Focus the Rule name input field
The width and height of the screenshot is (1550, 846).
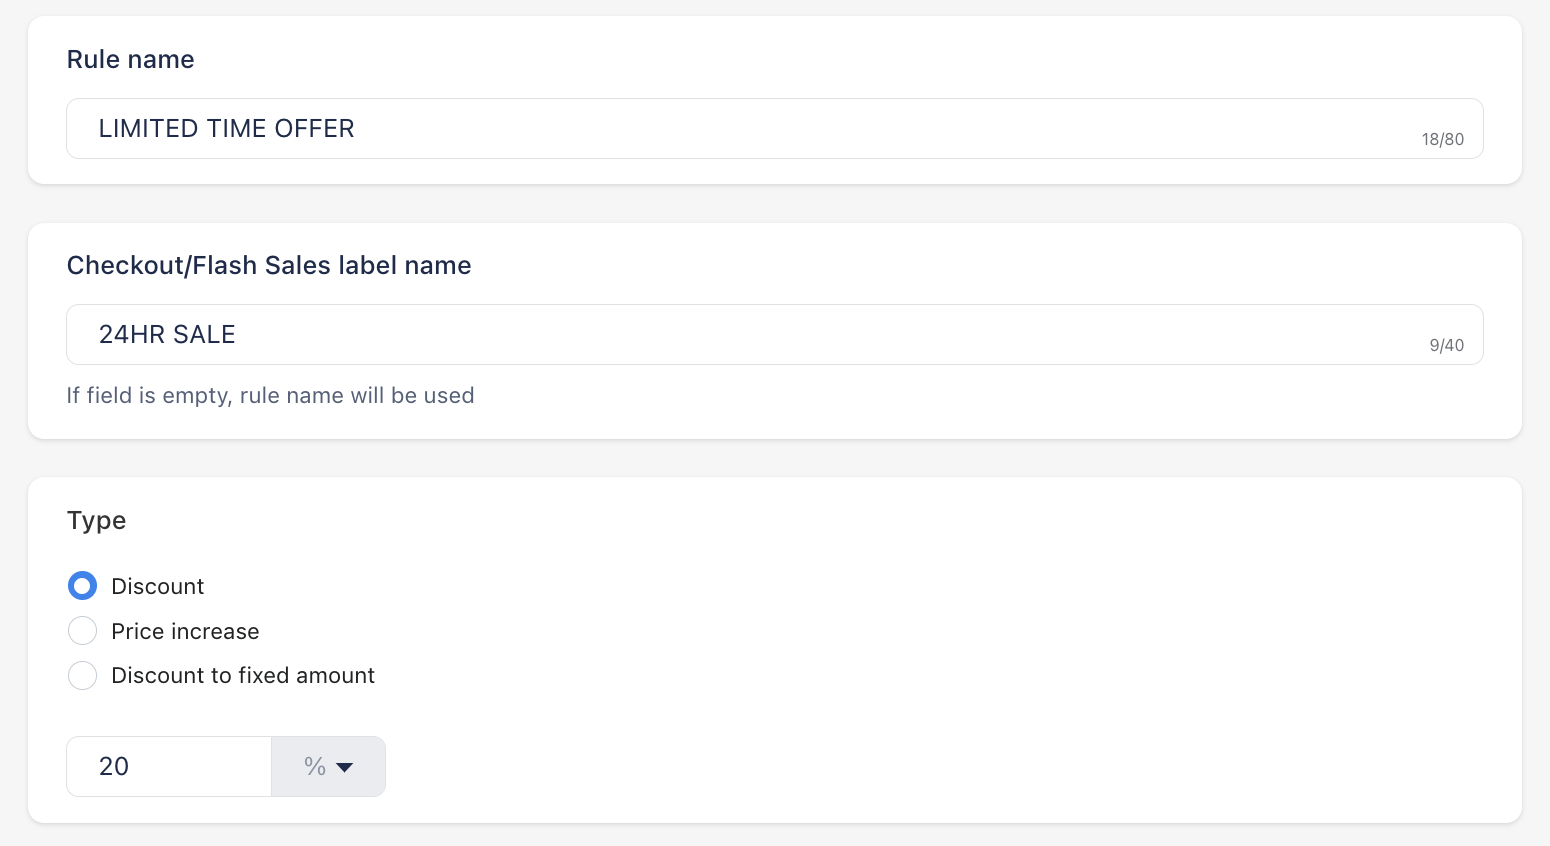(x=774, y=128)
